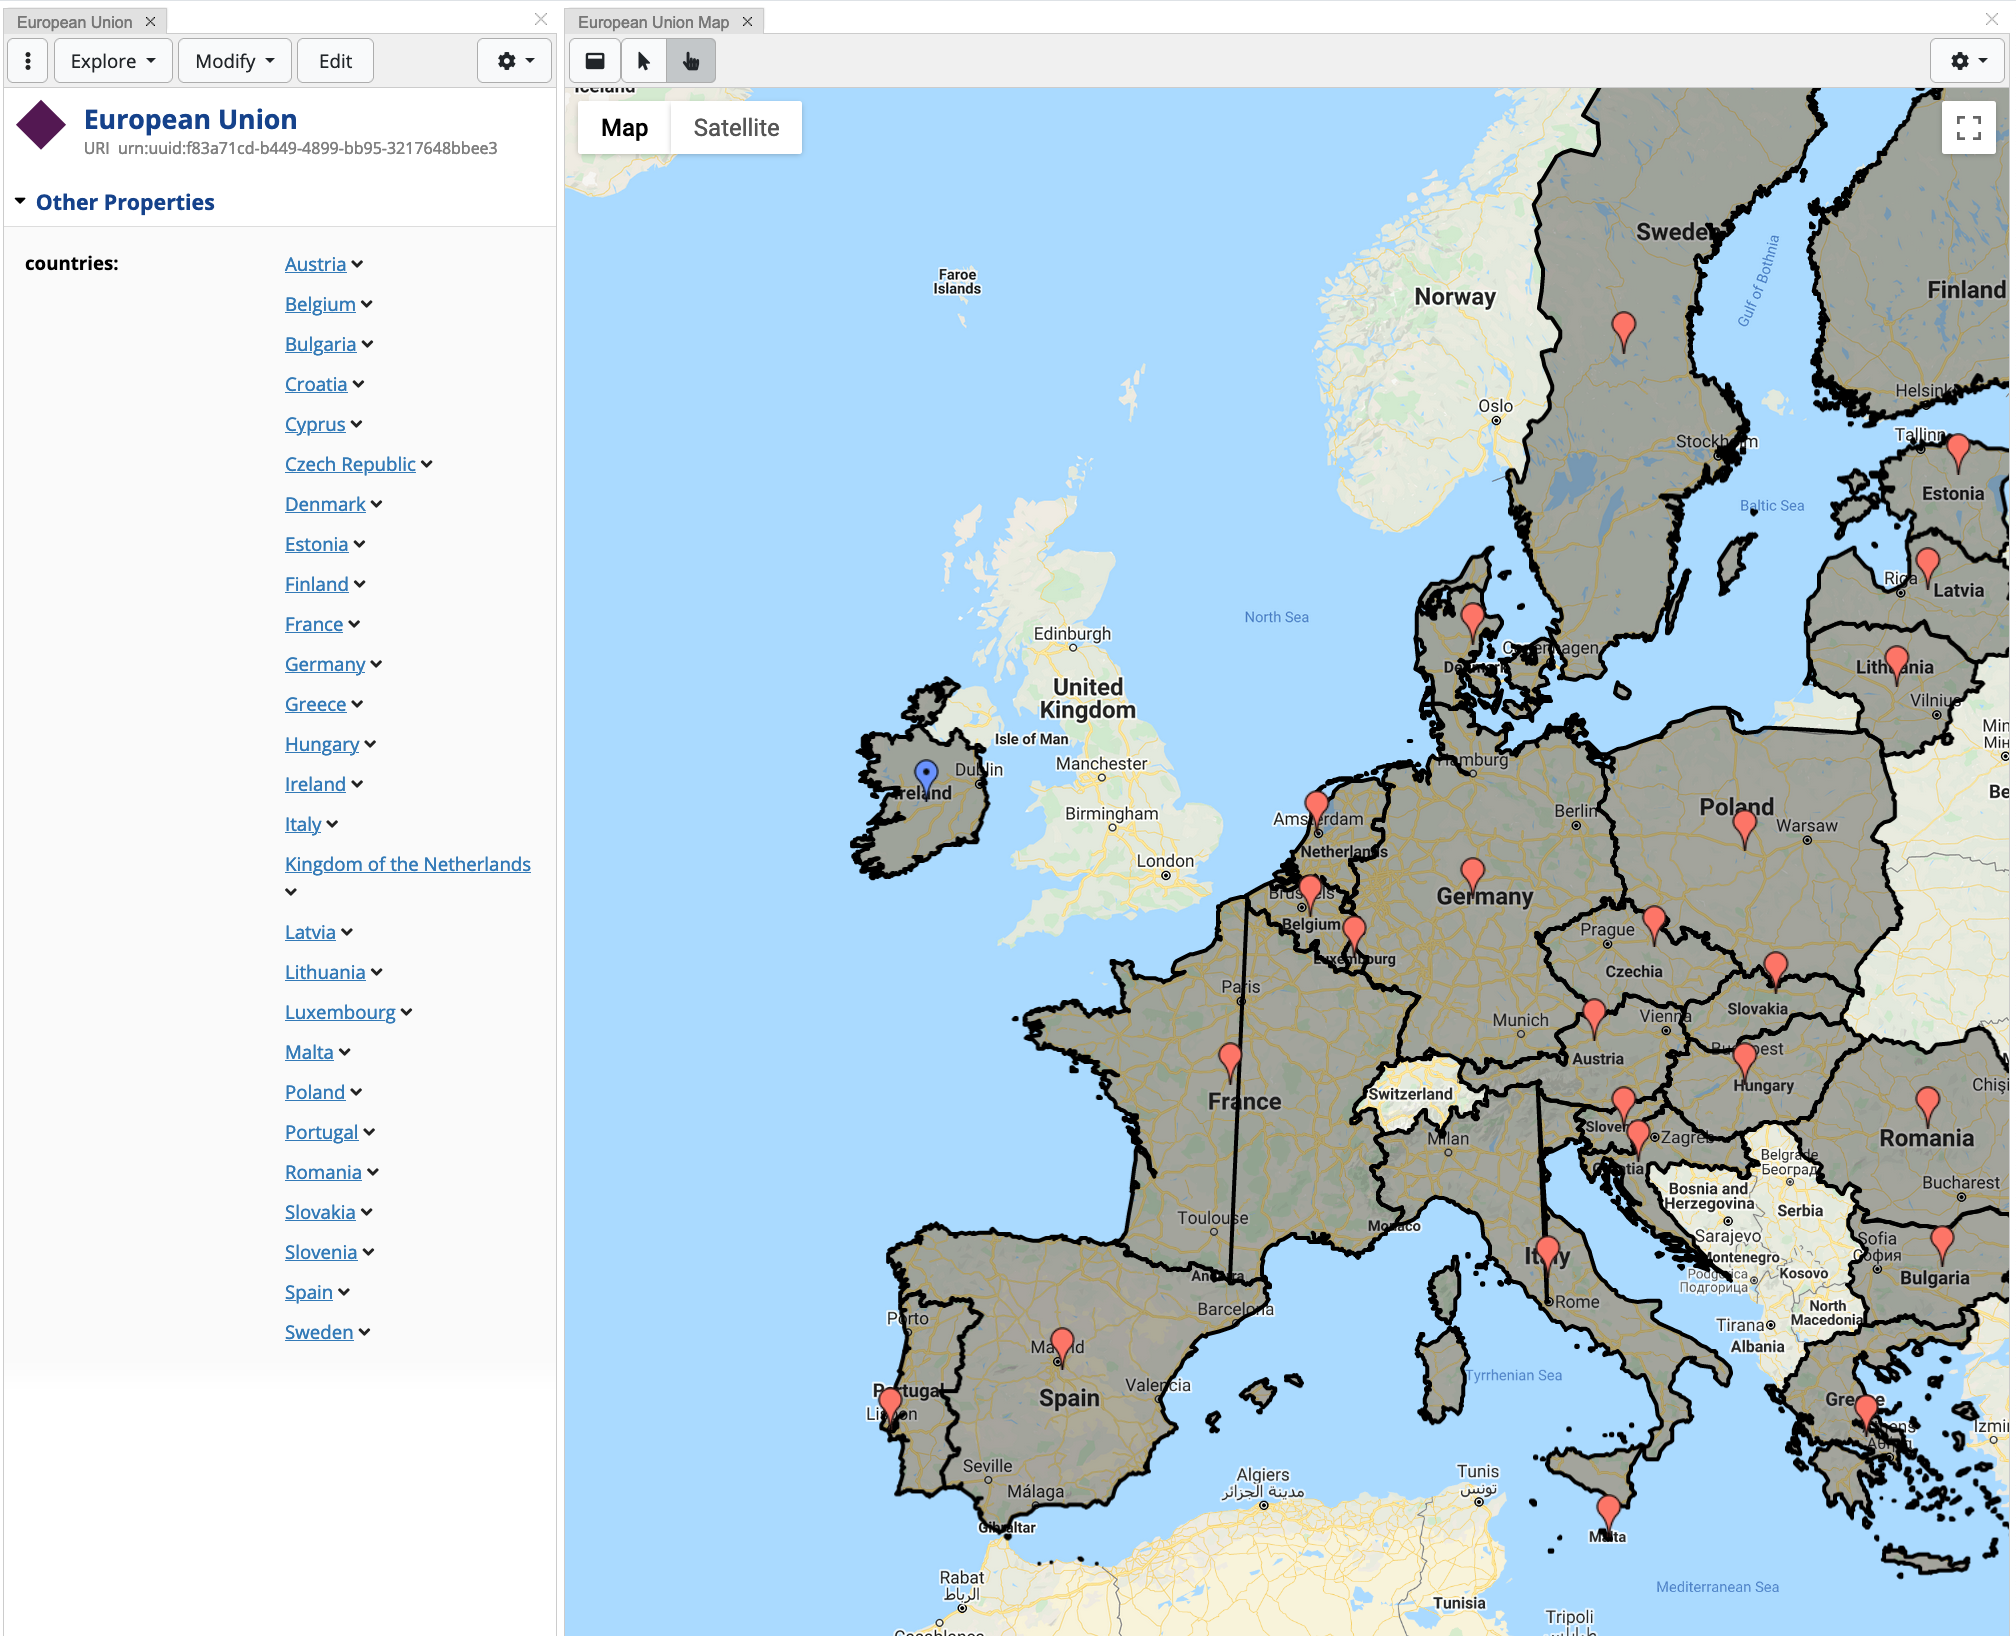This screenshot has width=2016, height=1636.
Task: Open the settings gear on the left panel
Action: pos(514,60)
